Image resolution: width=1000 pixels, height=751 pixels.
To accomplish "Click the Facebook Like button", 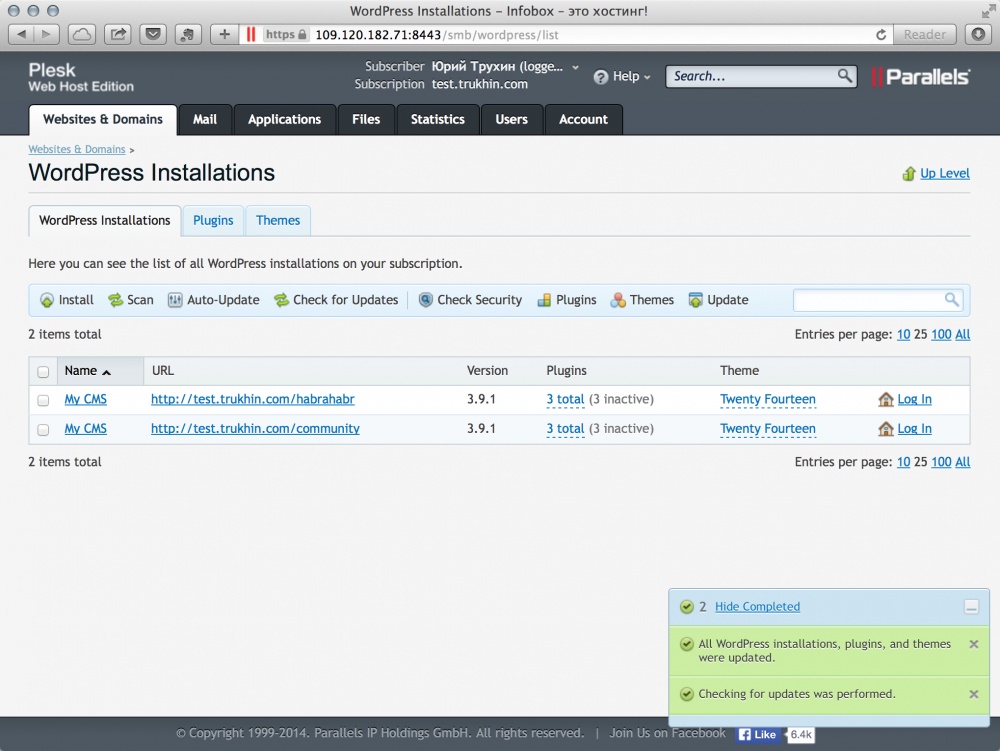I will point(758,734).
